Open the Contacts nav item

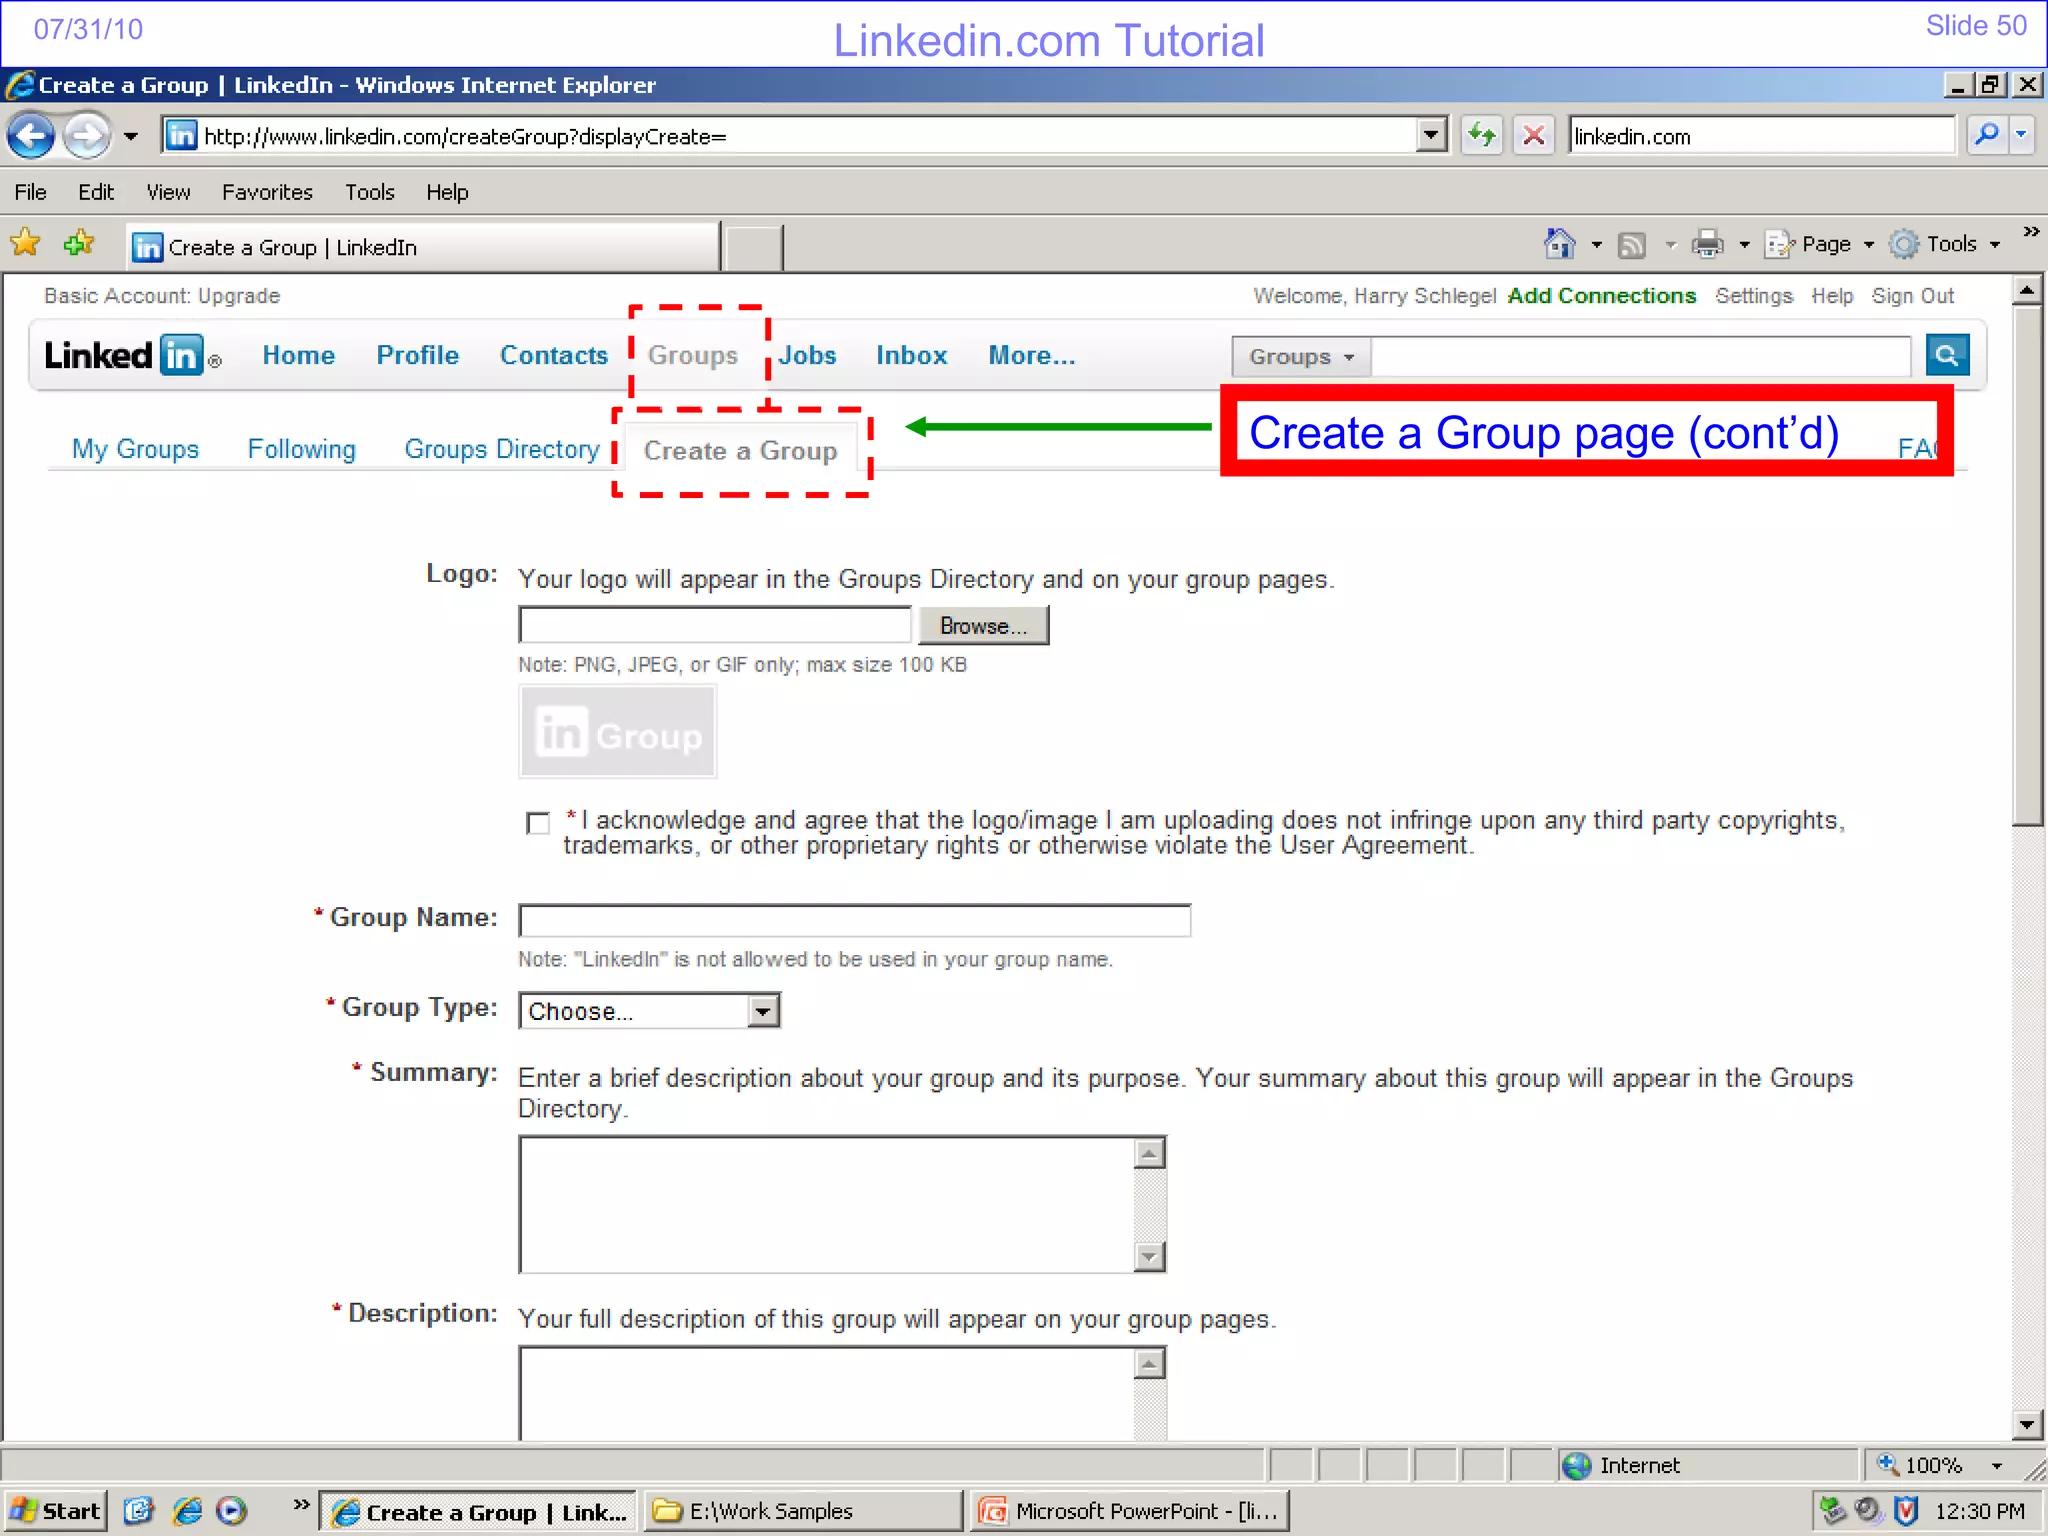(x=554, y=355)
